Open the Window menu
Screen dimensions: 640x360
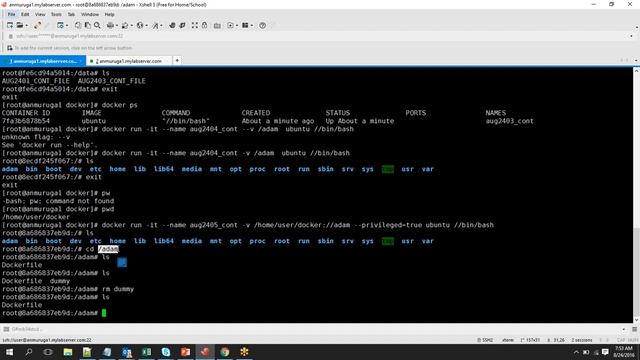pyautogui.click(x=90, y=14)
